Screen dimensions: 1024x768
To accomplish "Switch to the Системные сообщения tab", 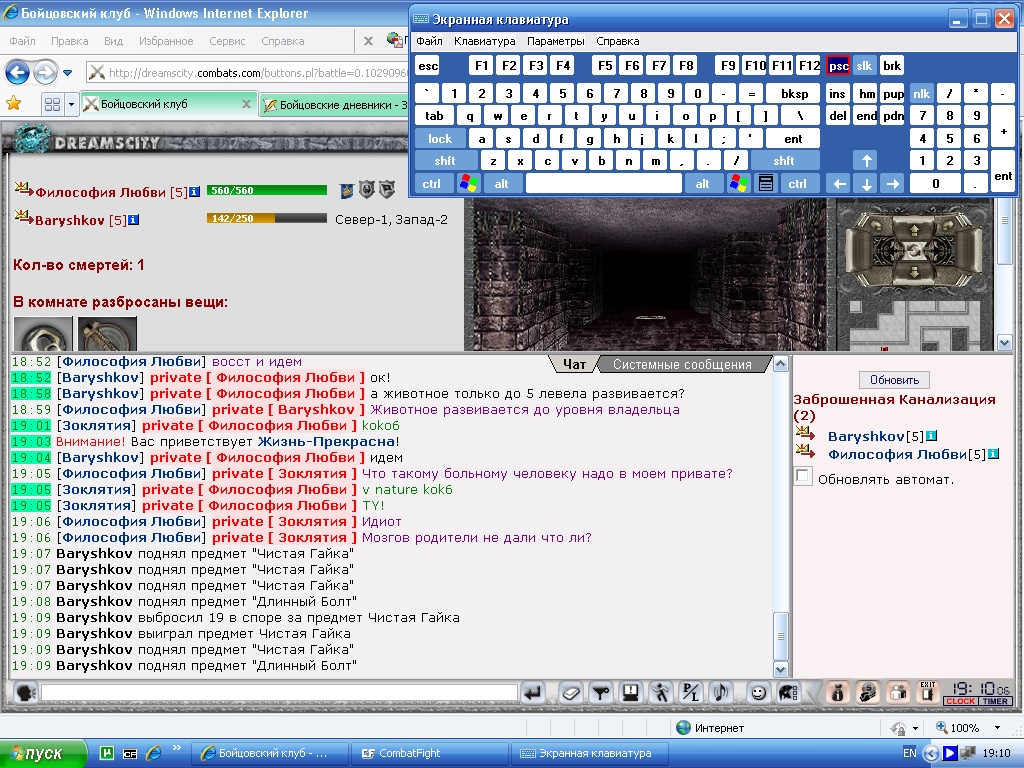I will point(682,364).
